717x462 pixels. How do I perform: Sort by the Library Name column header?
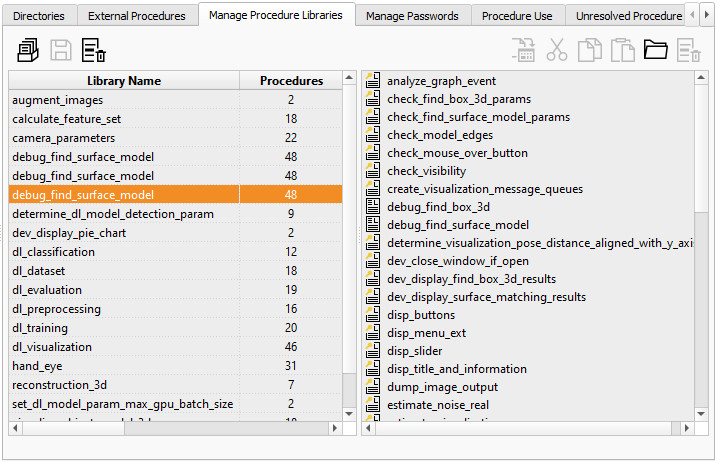[x=124, y=81]
